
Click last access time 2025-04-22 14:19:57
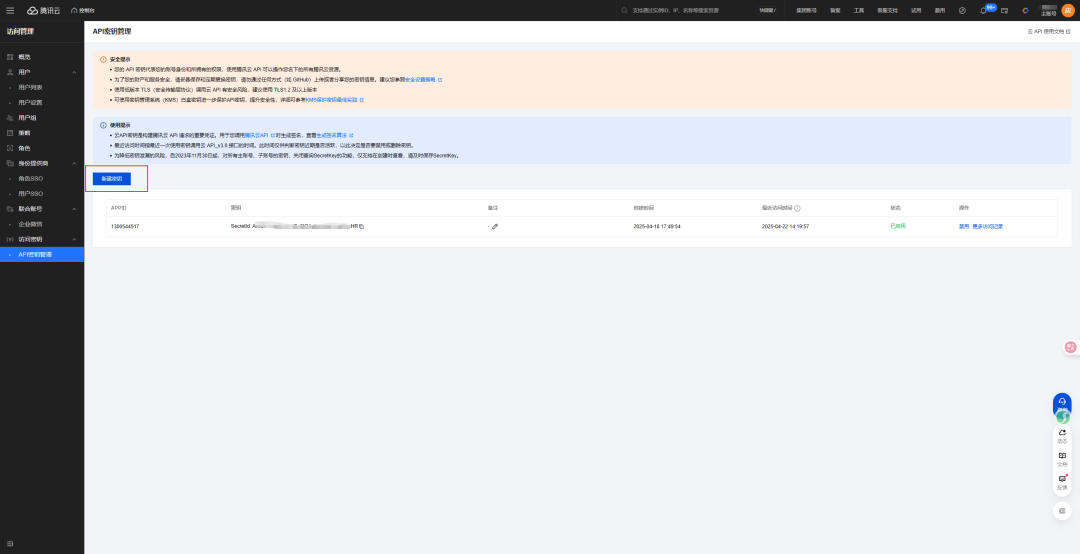tap(785, 226)
